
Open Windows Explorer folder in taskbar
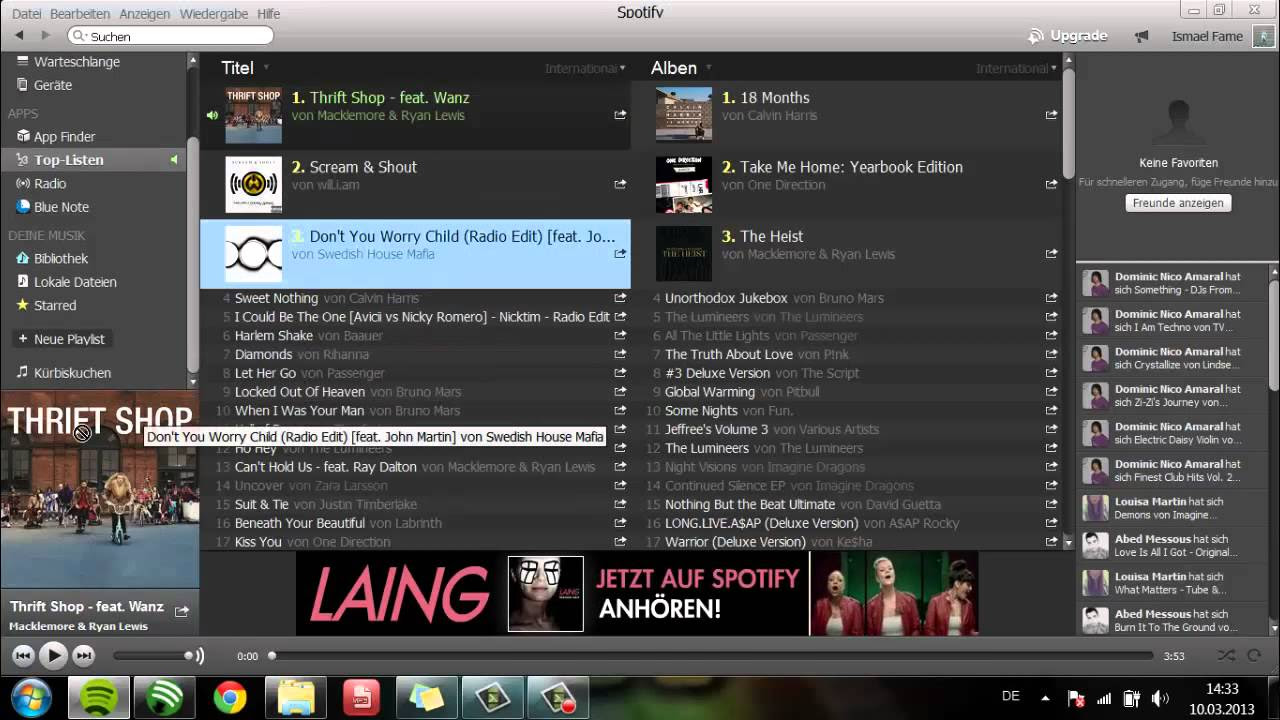[x=296, y=697]
